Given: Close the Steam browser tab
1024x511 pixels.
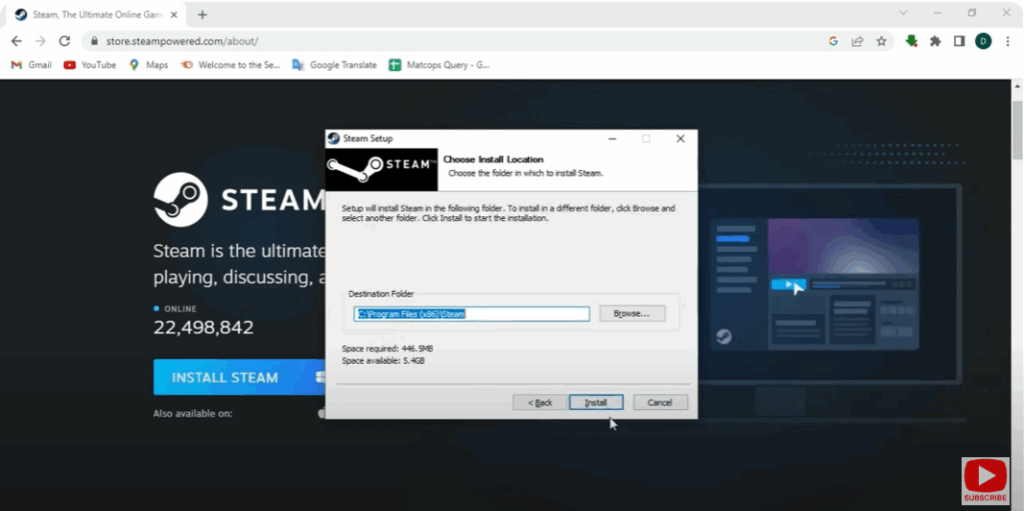Looking at the screenshot, I should [x=174, y=14].
